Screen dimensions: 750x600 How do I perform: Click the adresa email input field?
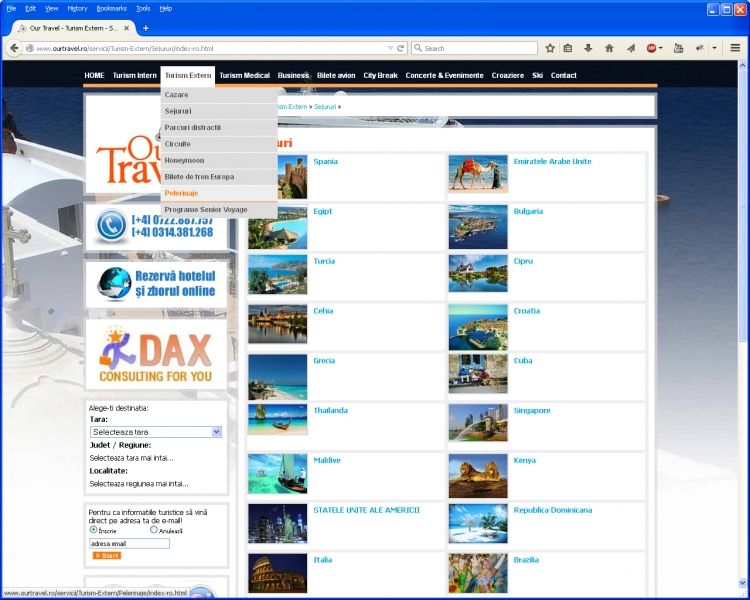129,543
